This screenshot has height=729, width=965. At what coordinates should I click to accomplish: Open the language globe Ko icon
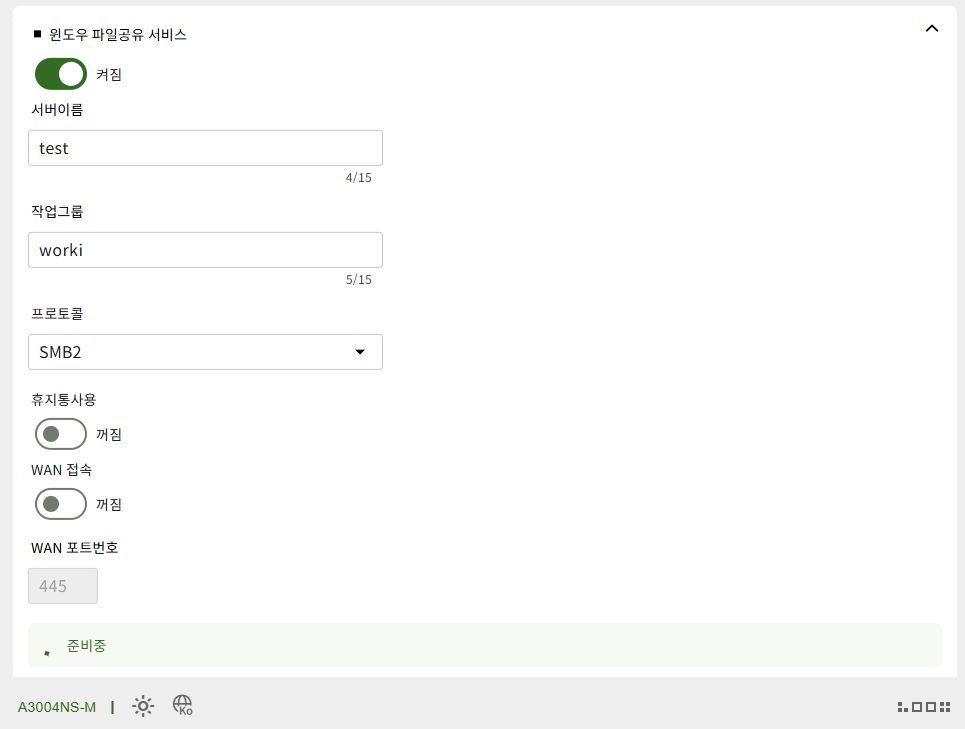pos(183,705)
